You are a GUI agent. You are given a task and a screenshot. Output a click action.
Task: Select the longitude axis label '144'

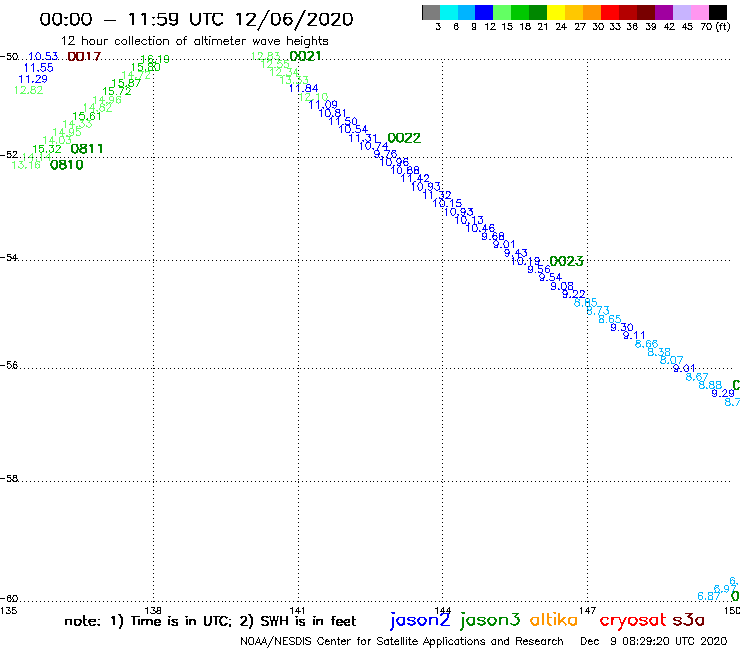443,610
